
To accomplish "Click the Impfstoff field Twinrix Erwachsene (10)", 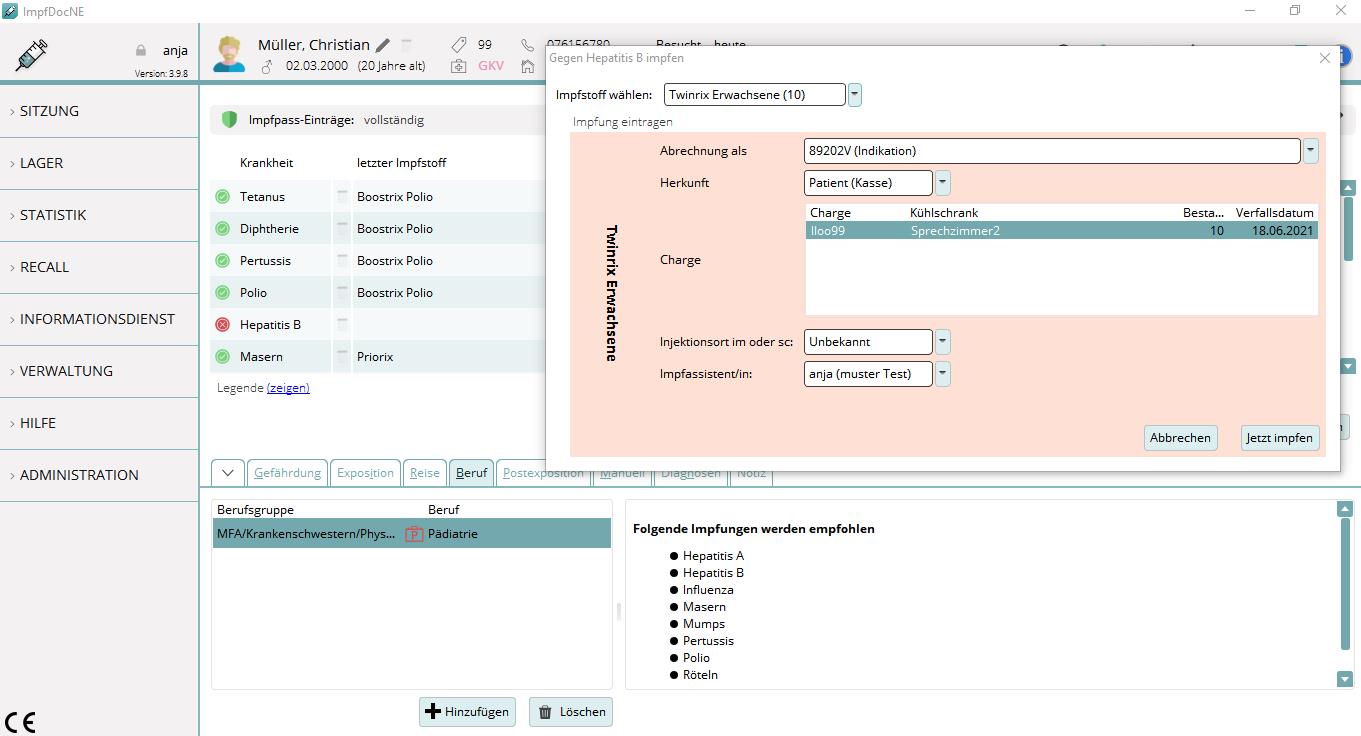I will 754,95.
